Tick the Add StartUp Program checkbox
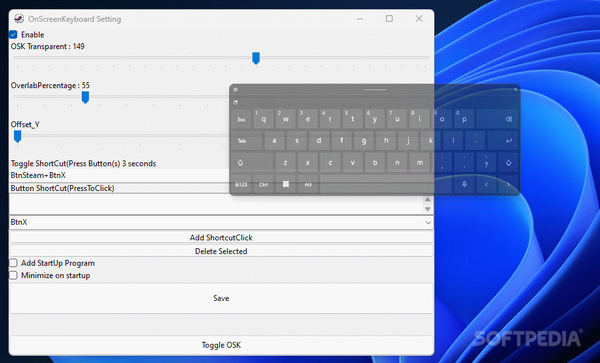 [x=13, y=263]
